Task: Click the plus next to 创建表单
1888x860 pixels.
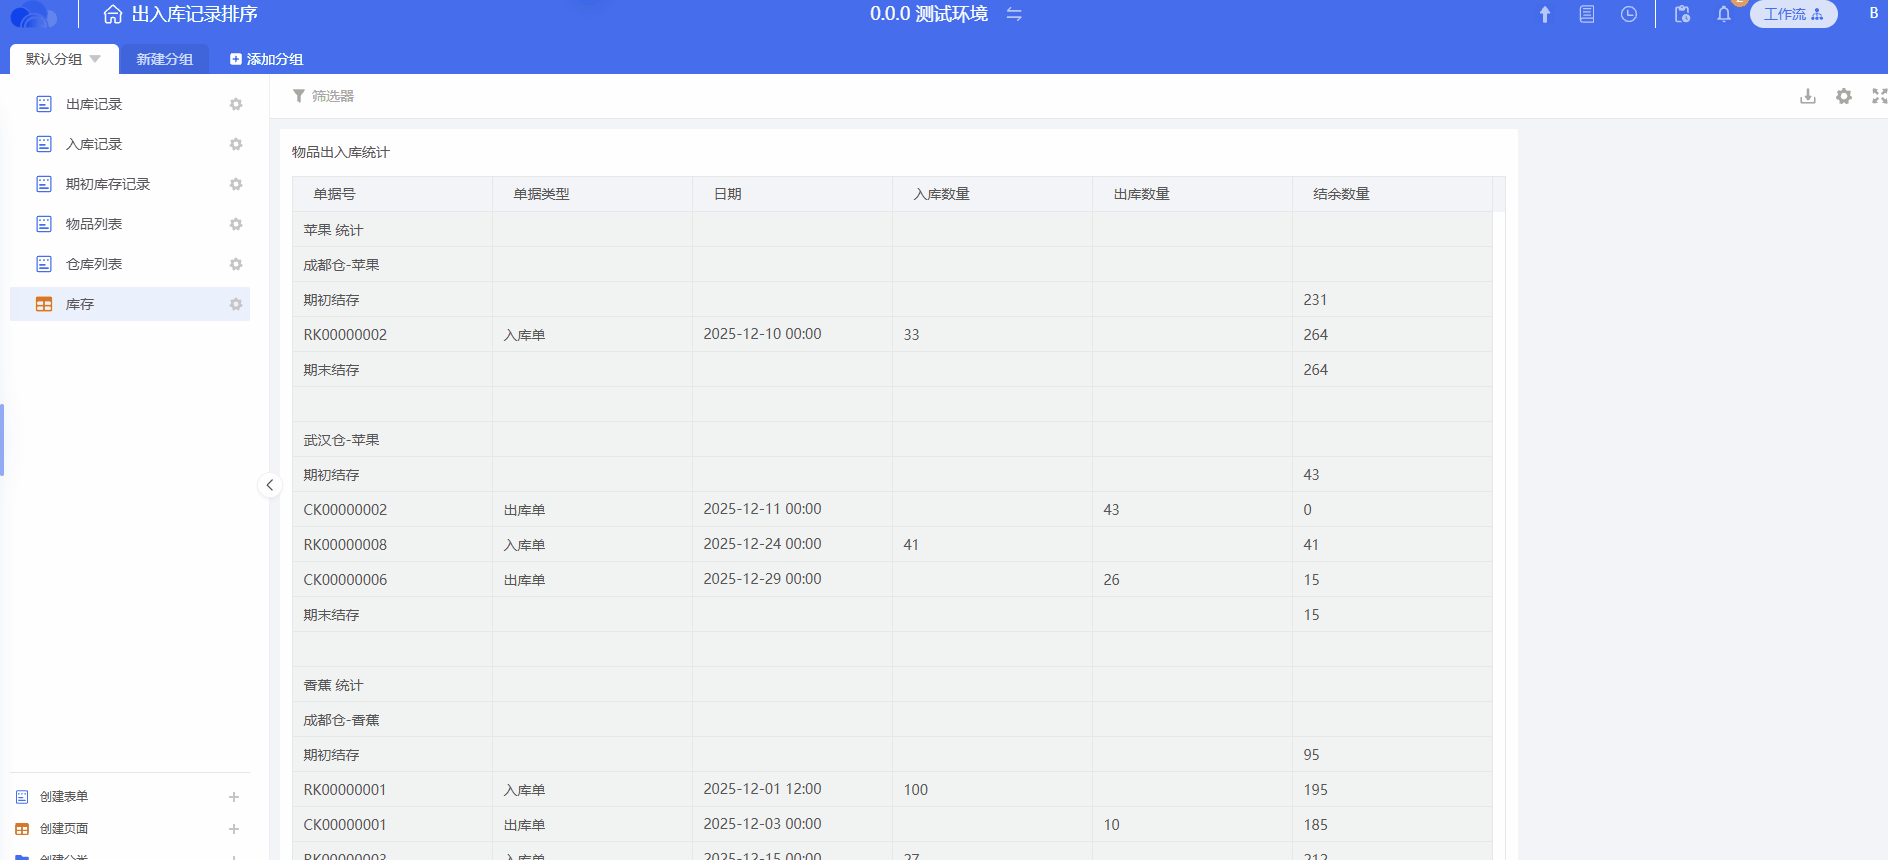Action: click(x=234, y=797)
